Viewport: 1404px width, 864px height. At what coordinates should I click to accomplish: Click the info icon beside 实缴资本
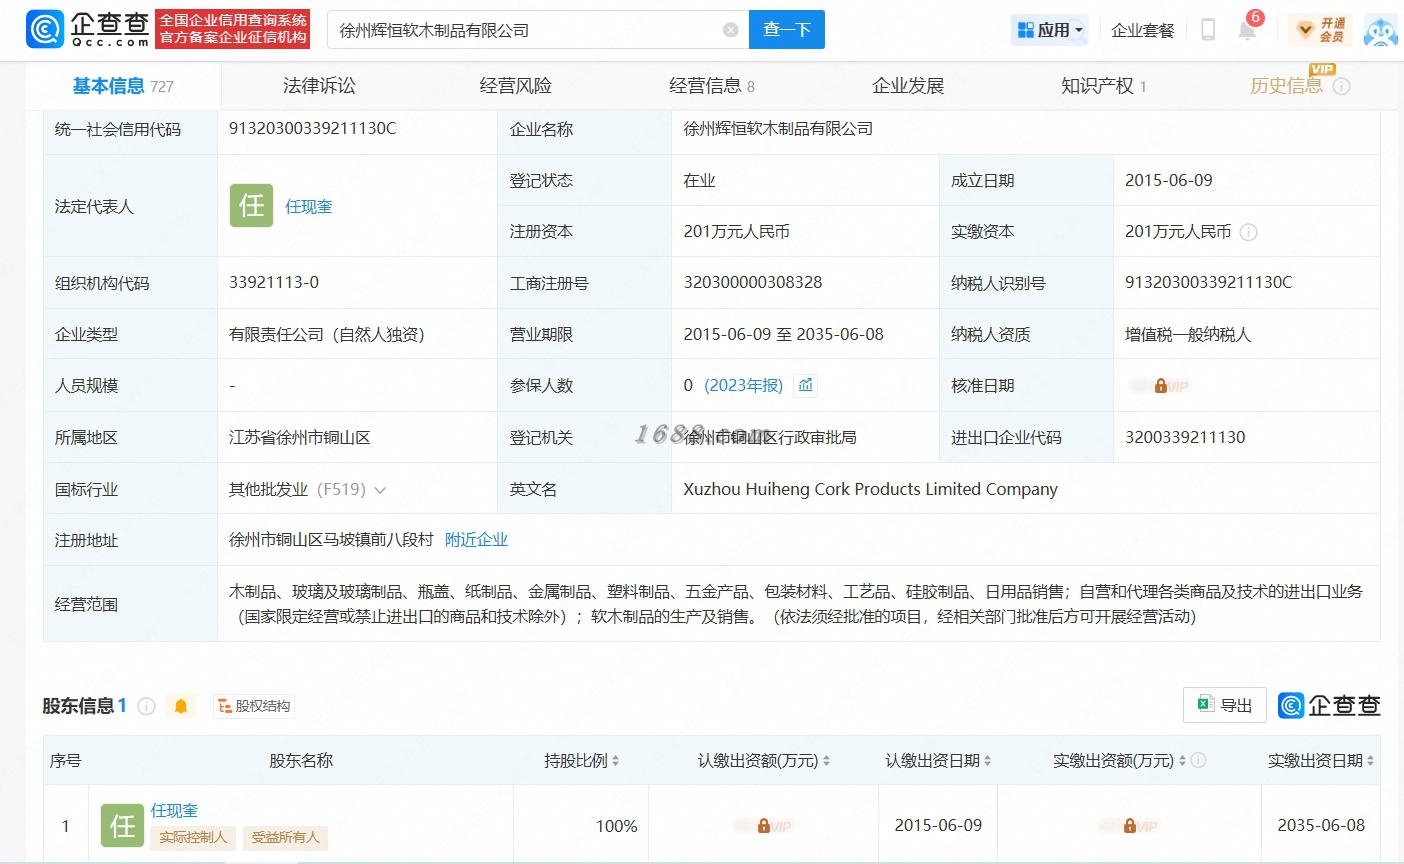coord(1248,232)
